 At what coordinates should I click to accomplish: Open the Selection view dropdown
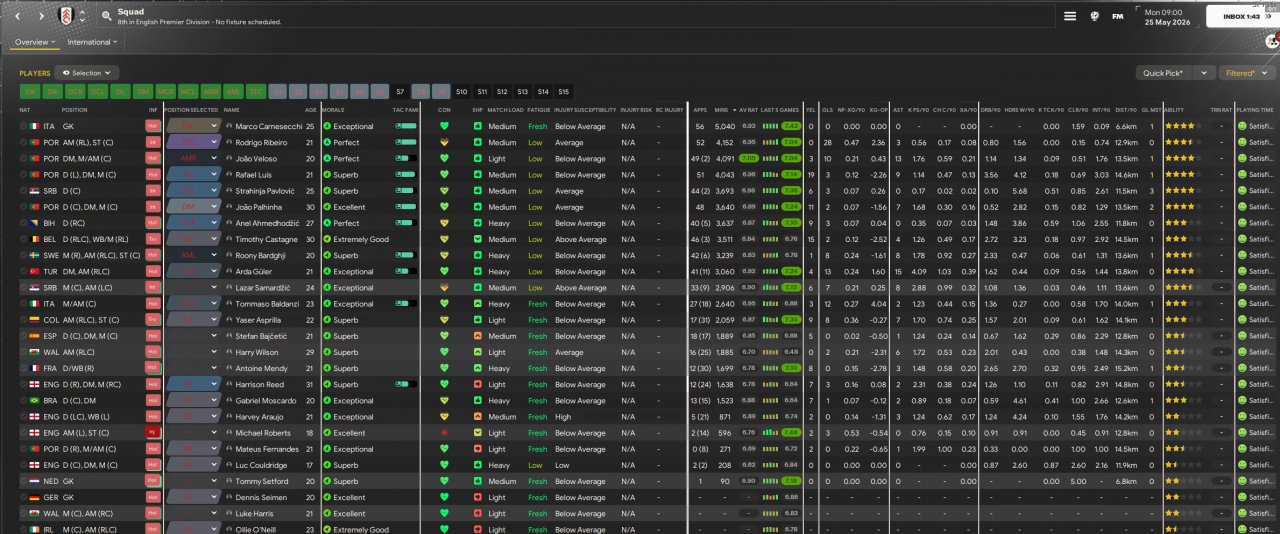tap(86, 73)
